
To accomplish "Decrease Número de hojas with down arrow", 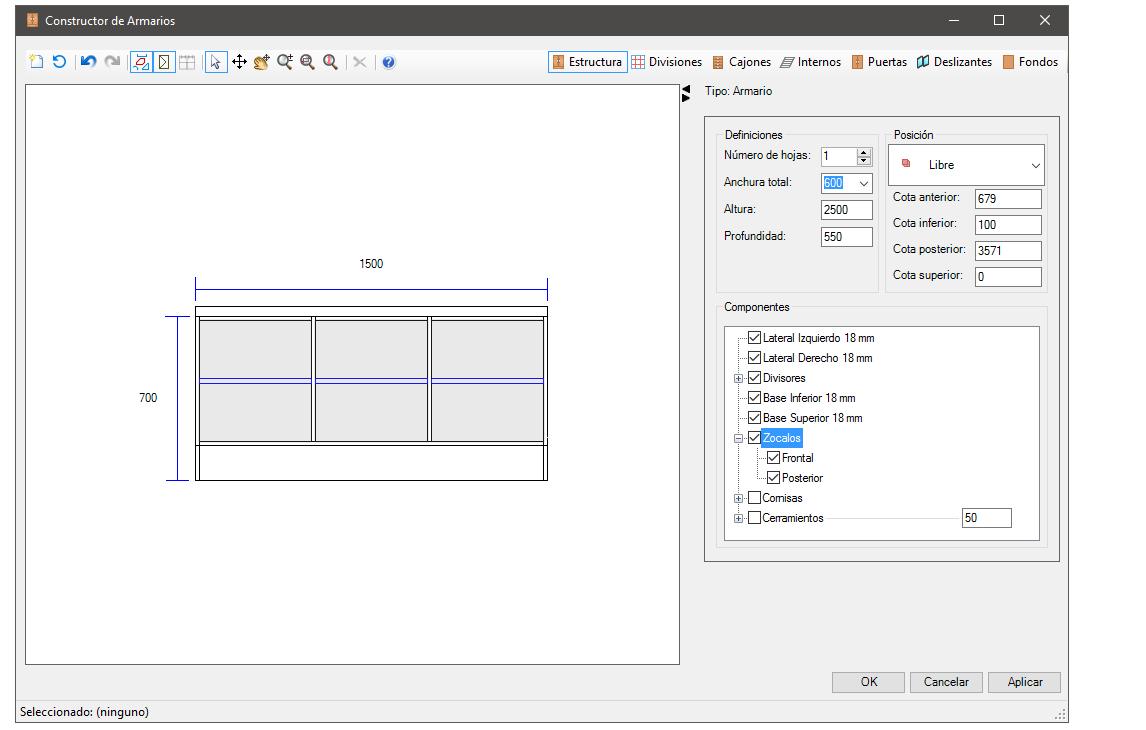I will tap(864, 161).
